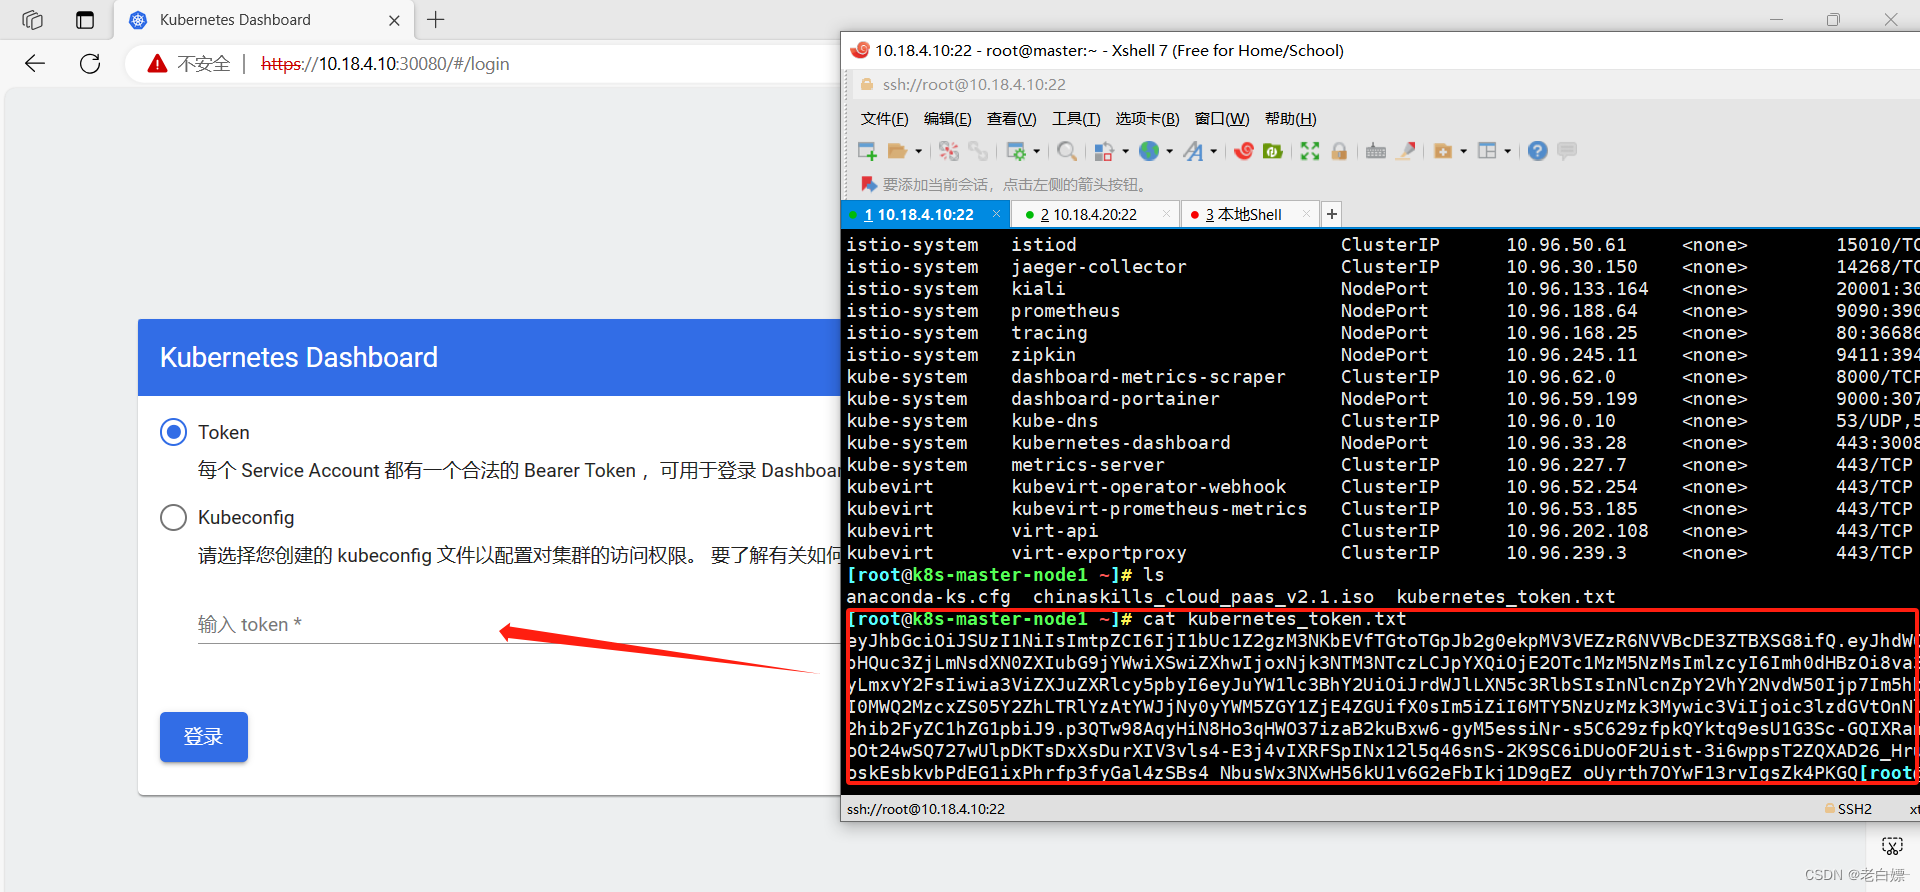Image resolution: width=1920 pixels, height=892 pixels.
Task: Click the screenshot capture icon at bottom right
Action: (1891, 846)
